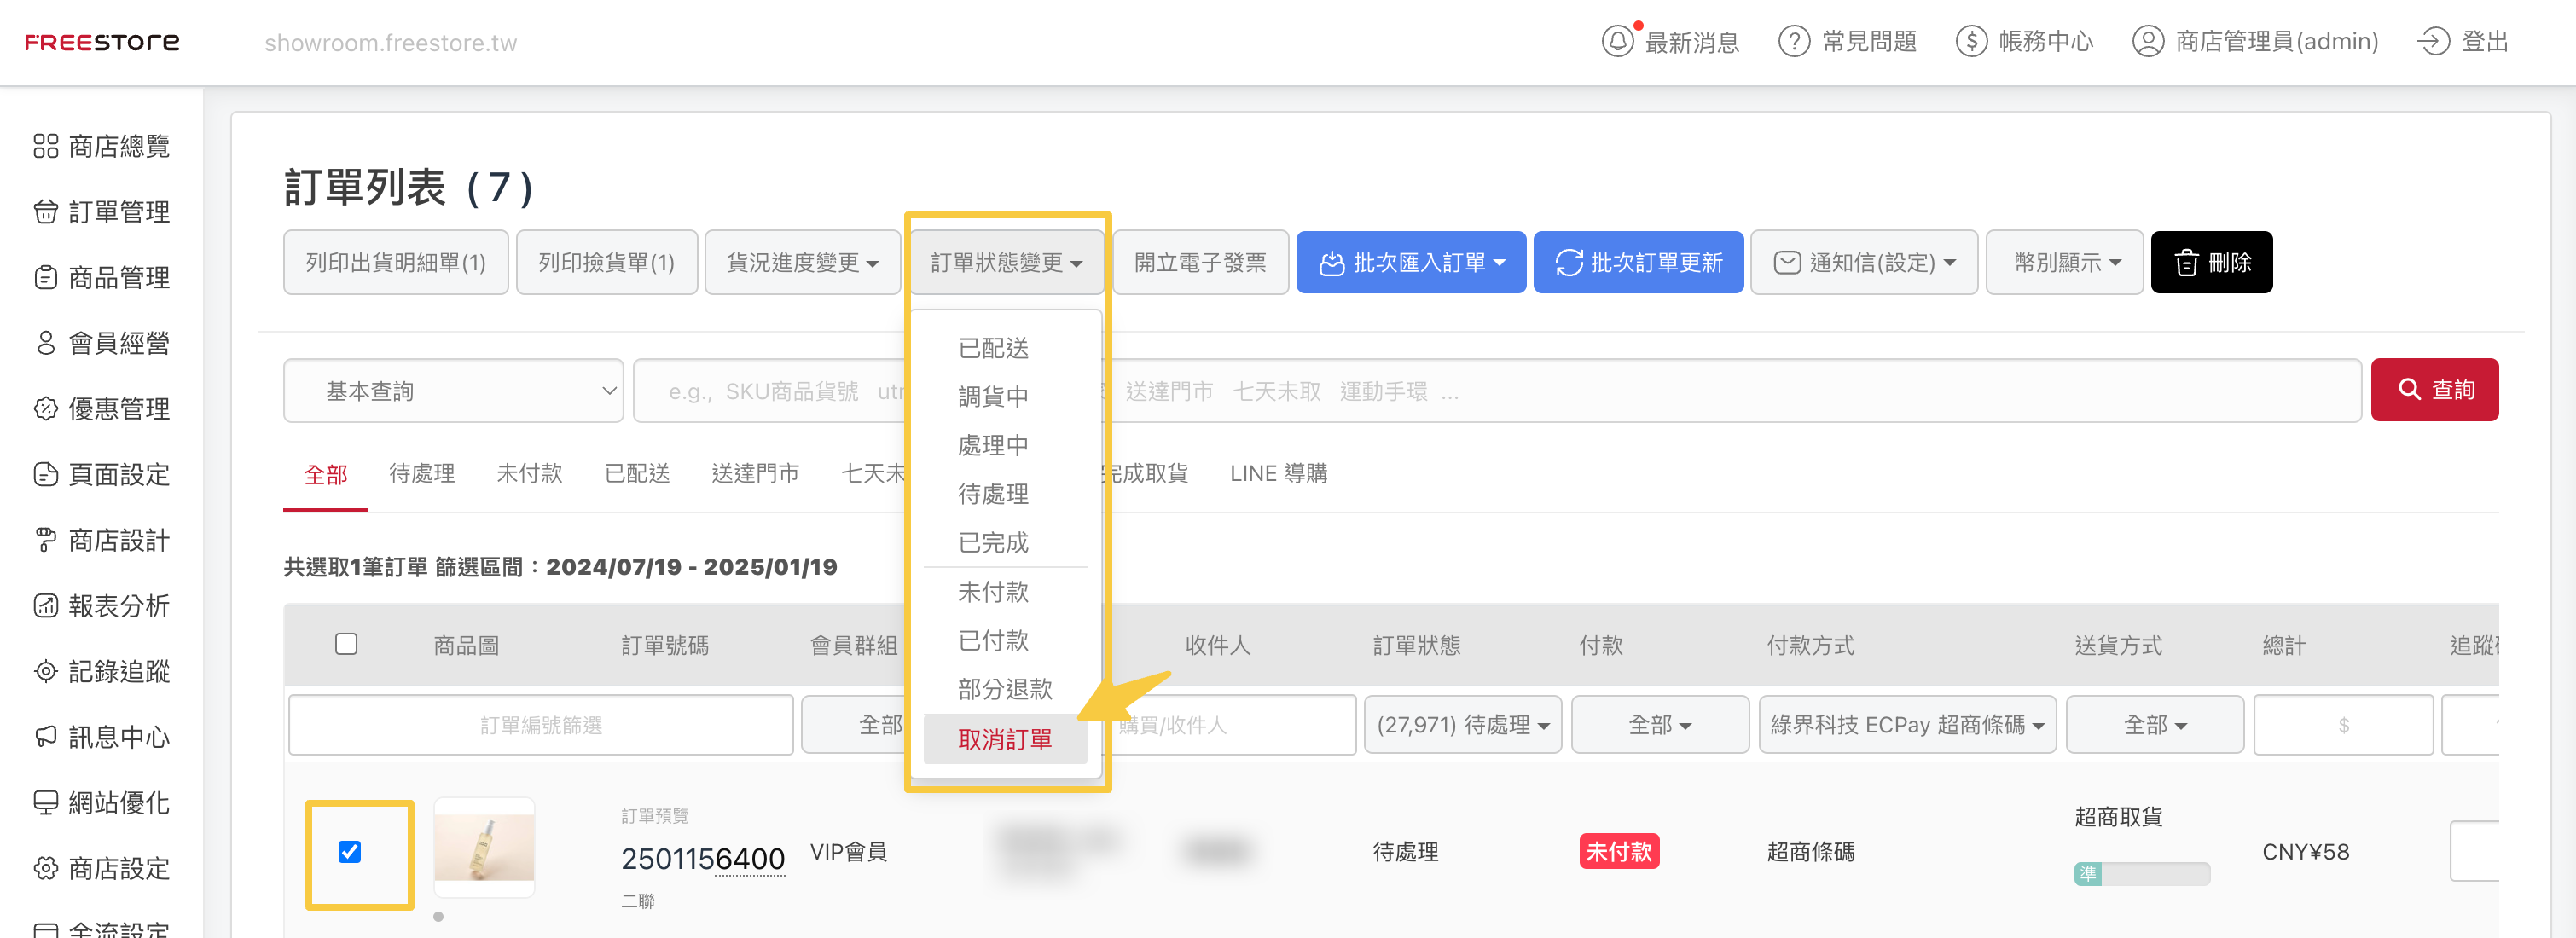Image resolution: width=2576 pixels, height=938 pixels.
Task: Click 列印出貨明細單(1) button
Action: pos(396,263)
